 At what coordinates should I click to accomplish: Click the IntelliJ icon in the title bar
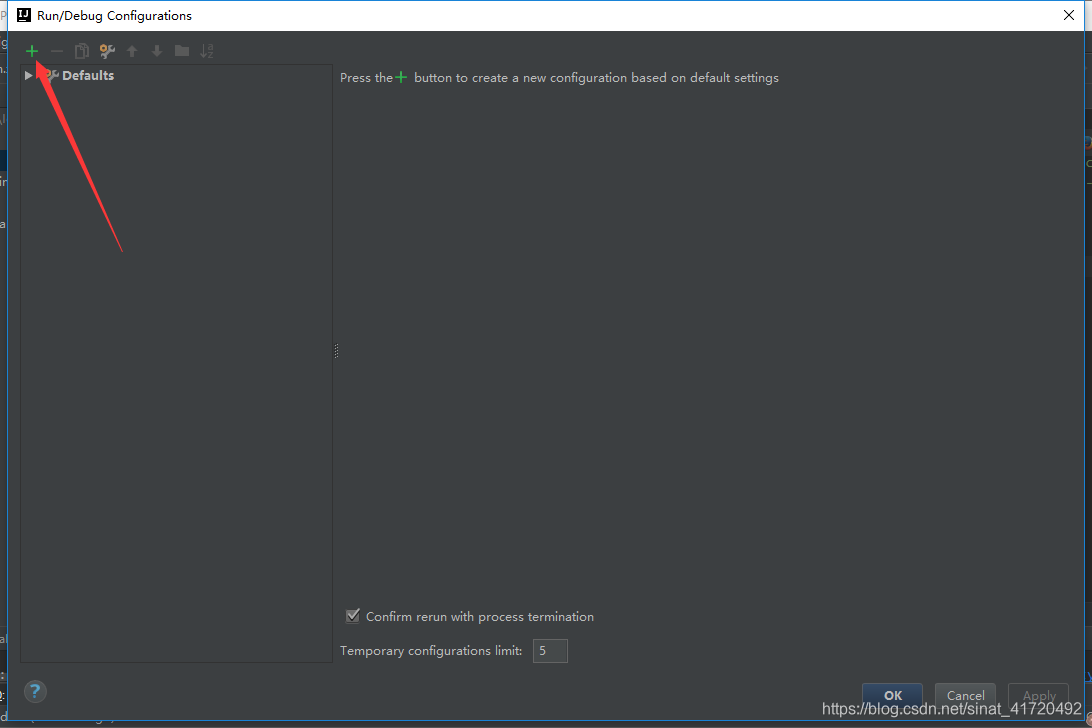(24, 15)
